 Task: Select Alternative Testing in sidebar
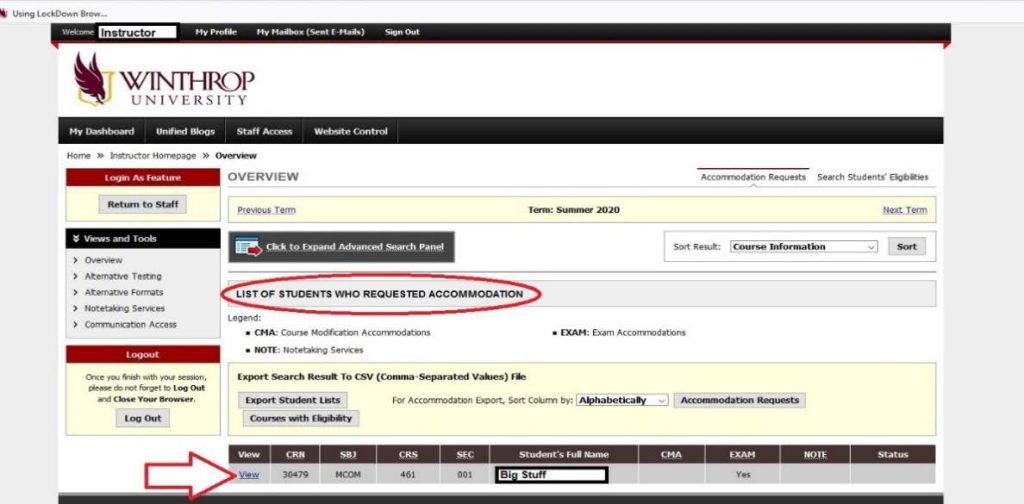pyautogui.click(x=123, y=276)
